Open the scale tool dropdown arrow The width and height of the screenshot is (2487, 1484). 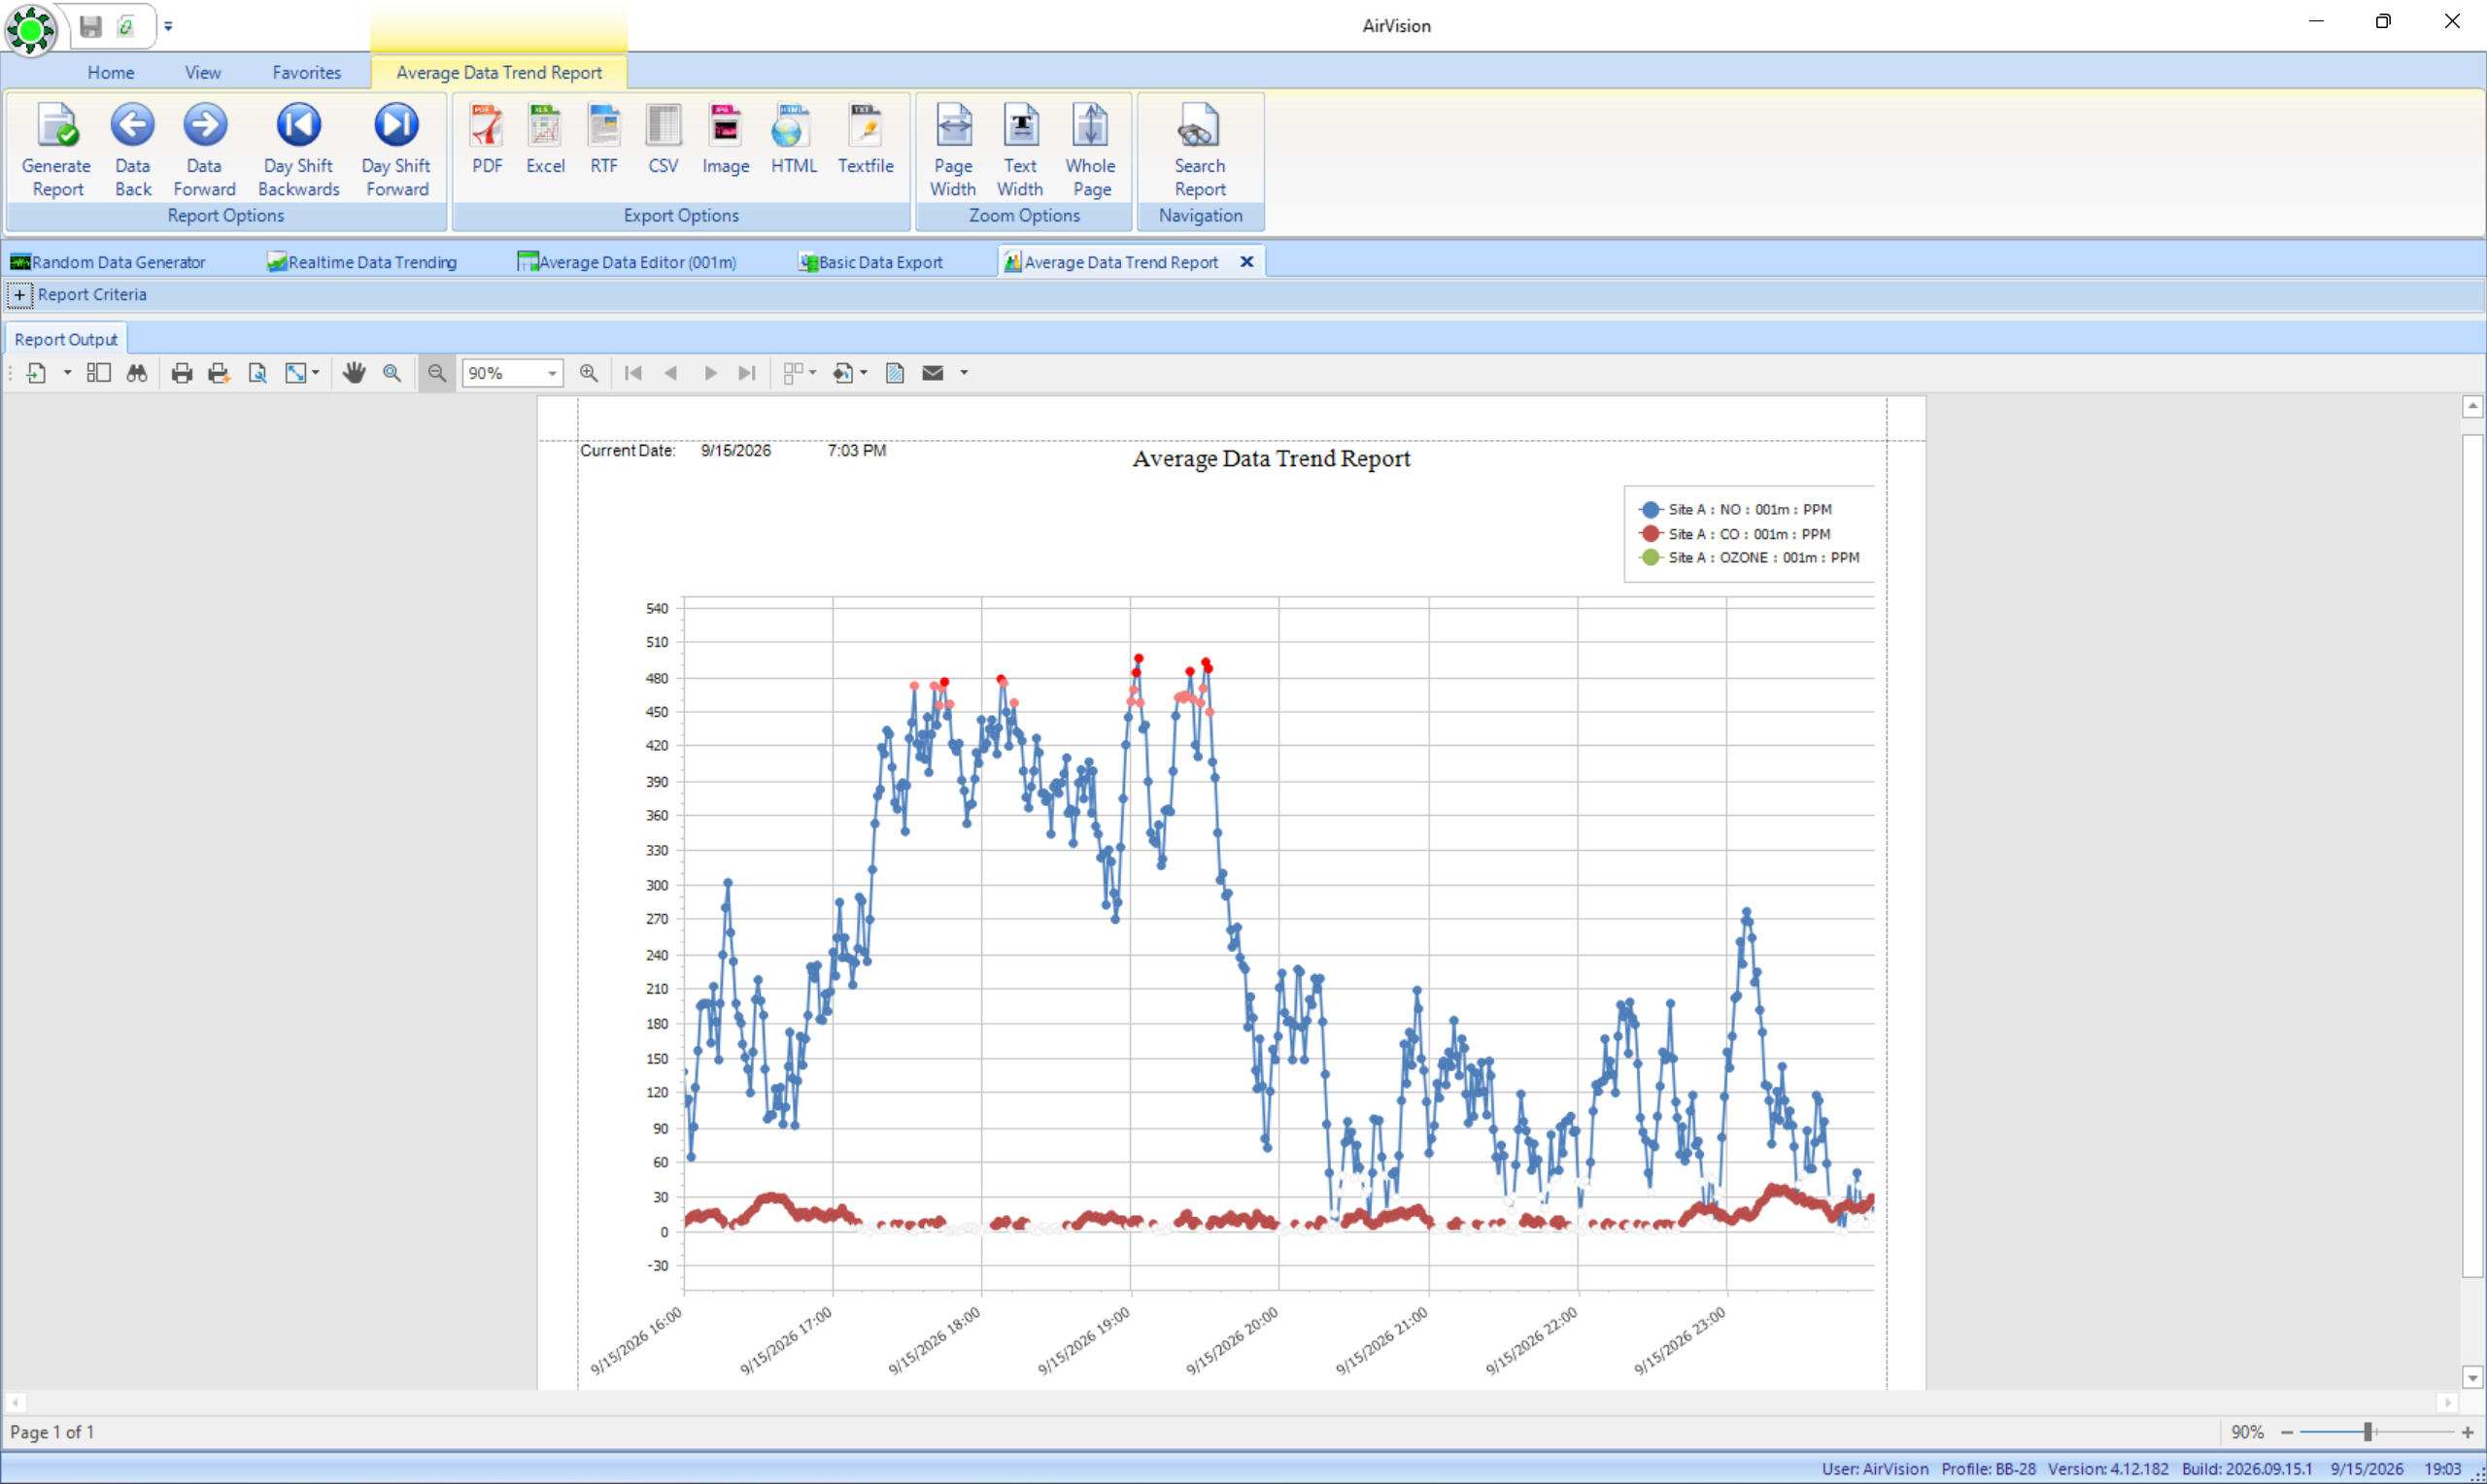coord(316,373)
